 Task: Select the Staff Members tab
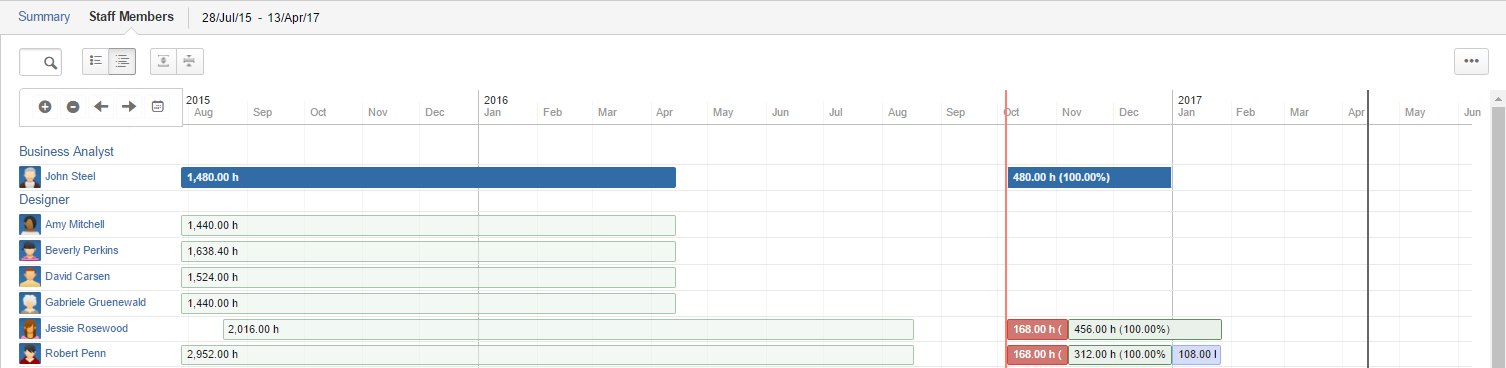(131, 17)
